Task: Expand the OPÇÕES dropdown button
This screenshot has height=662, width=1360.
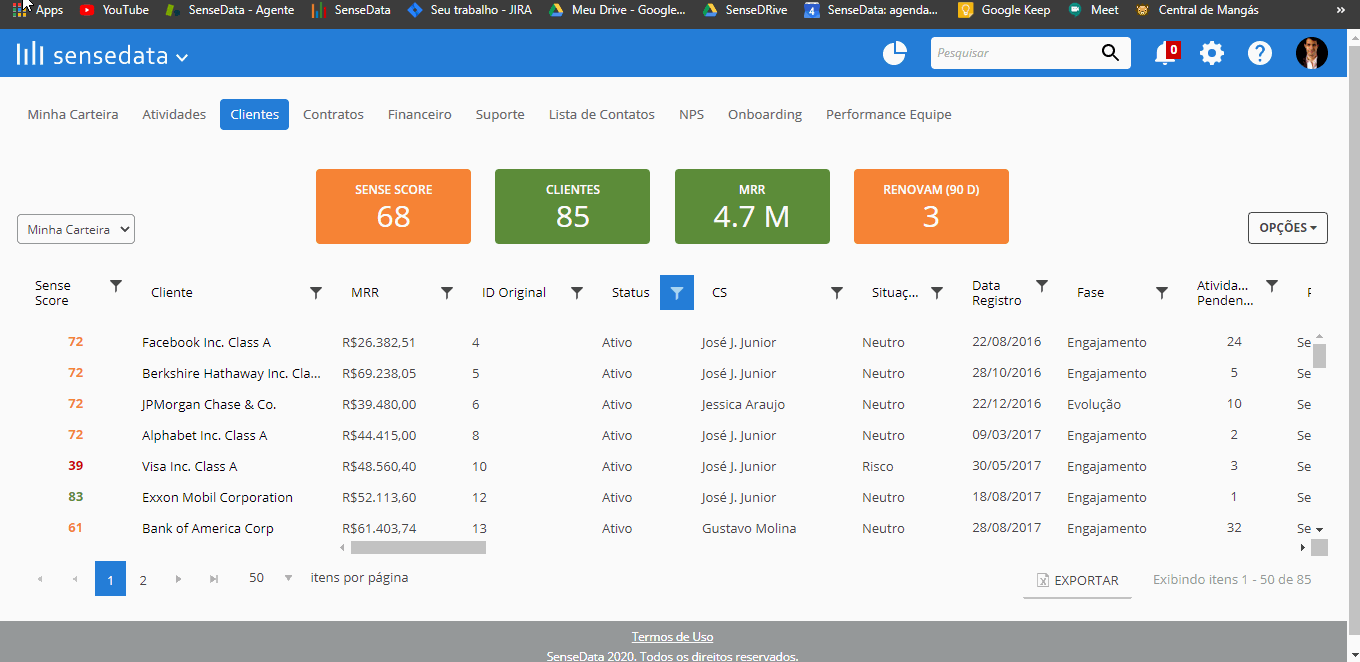Action: tap(1288, 228)
